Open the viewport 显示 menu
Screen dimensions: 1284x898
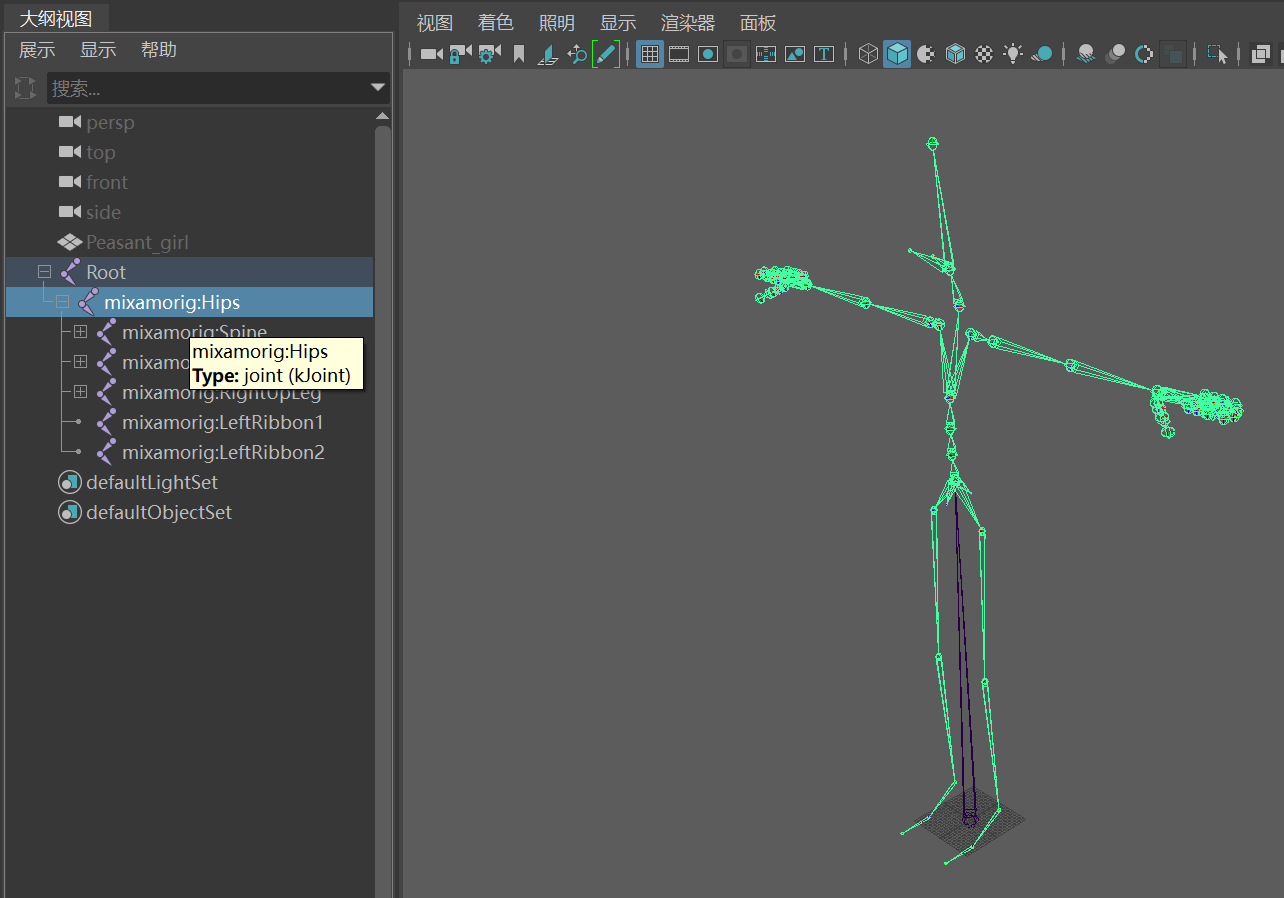click(618, 23)
